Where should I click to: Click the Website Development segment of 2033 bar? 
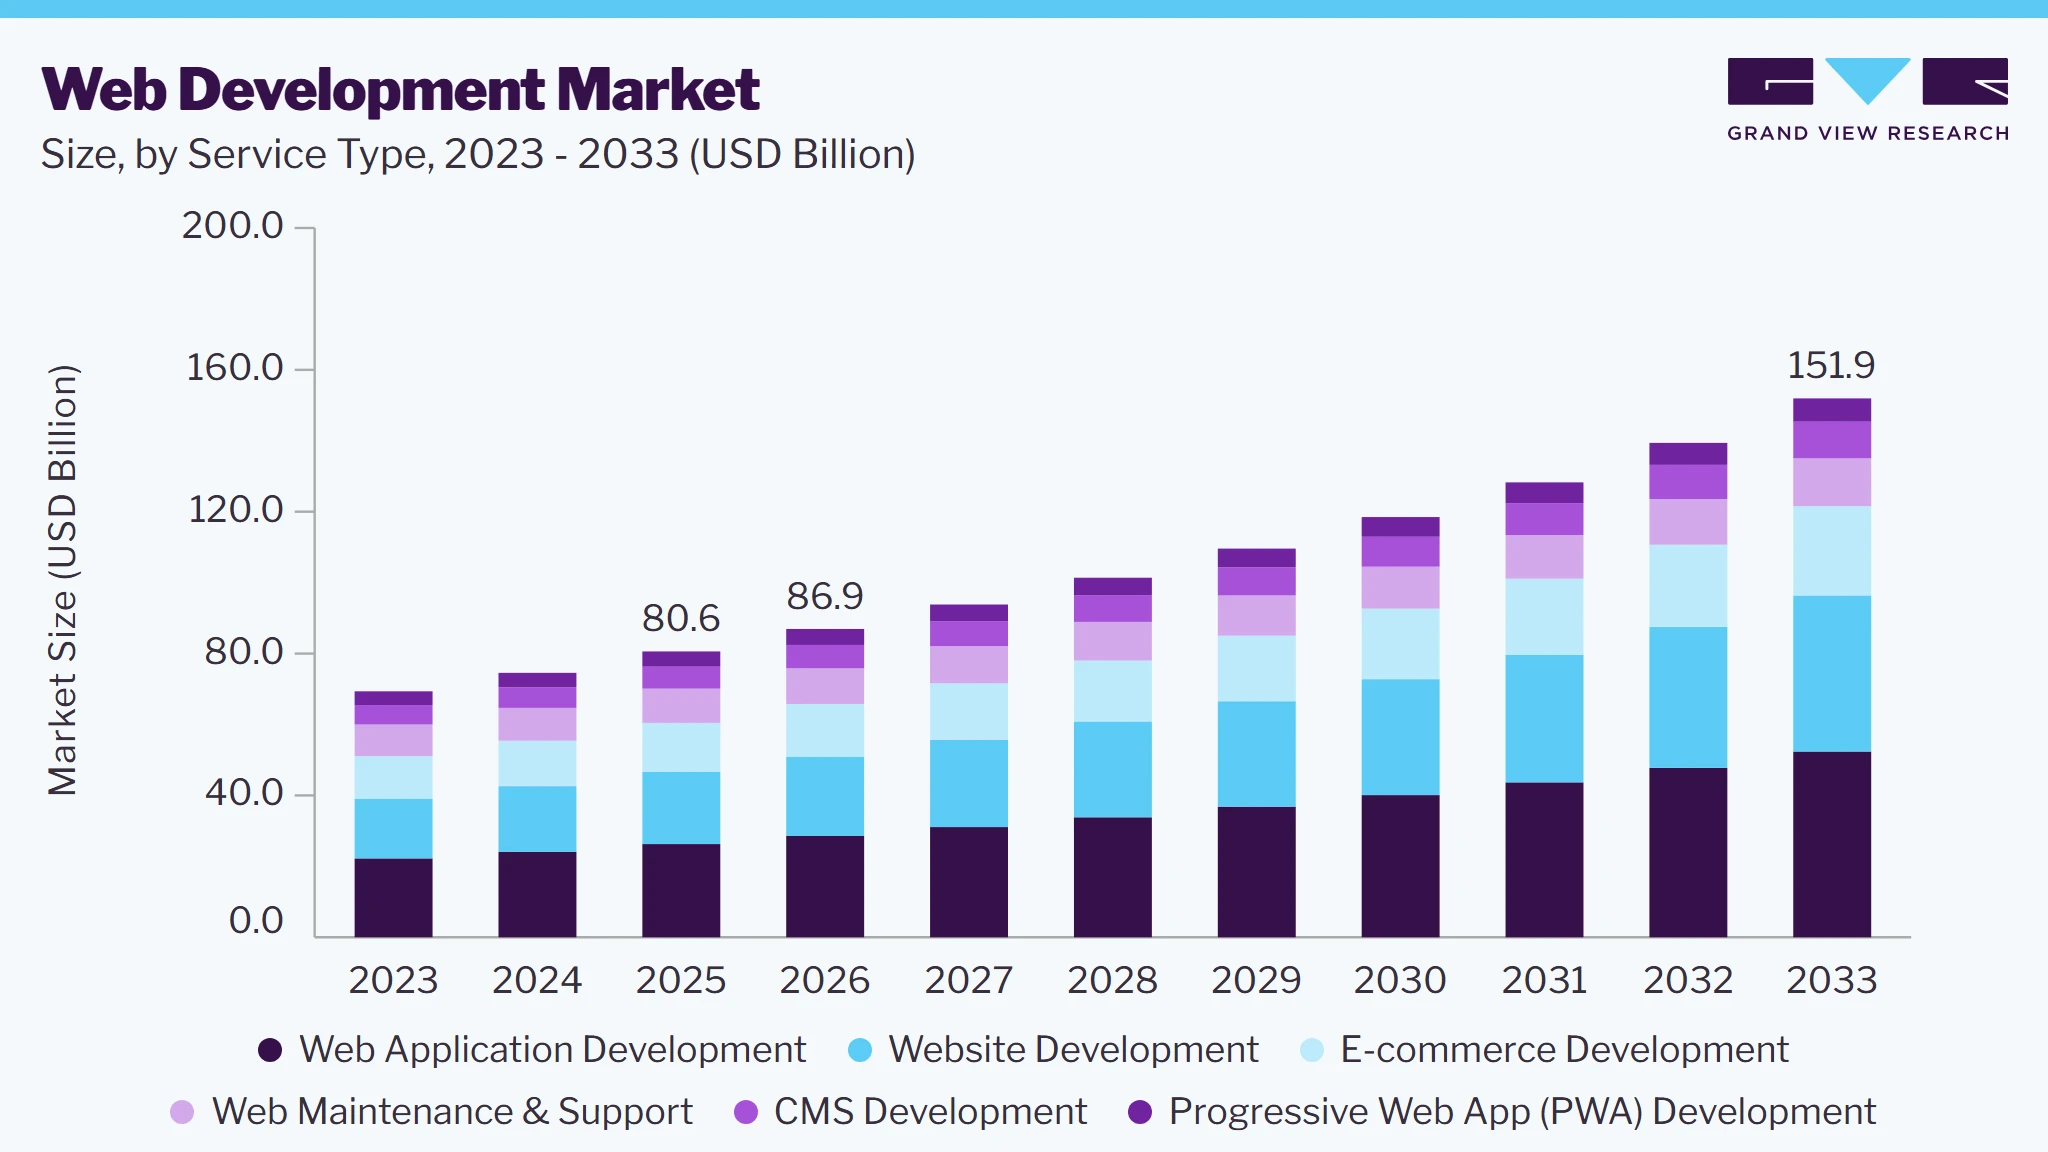click(1832, 674)
